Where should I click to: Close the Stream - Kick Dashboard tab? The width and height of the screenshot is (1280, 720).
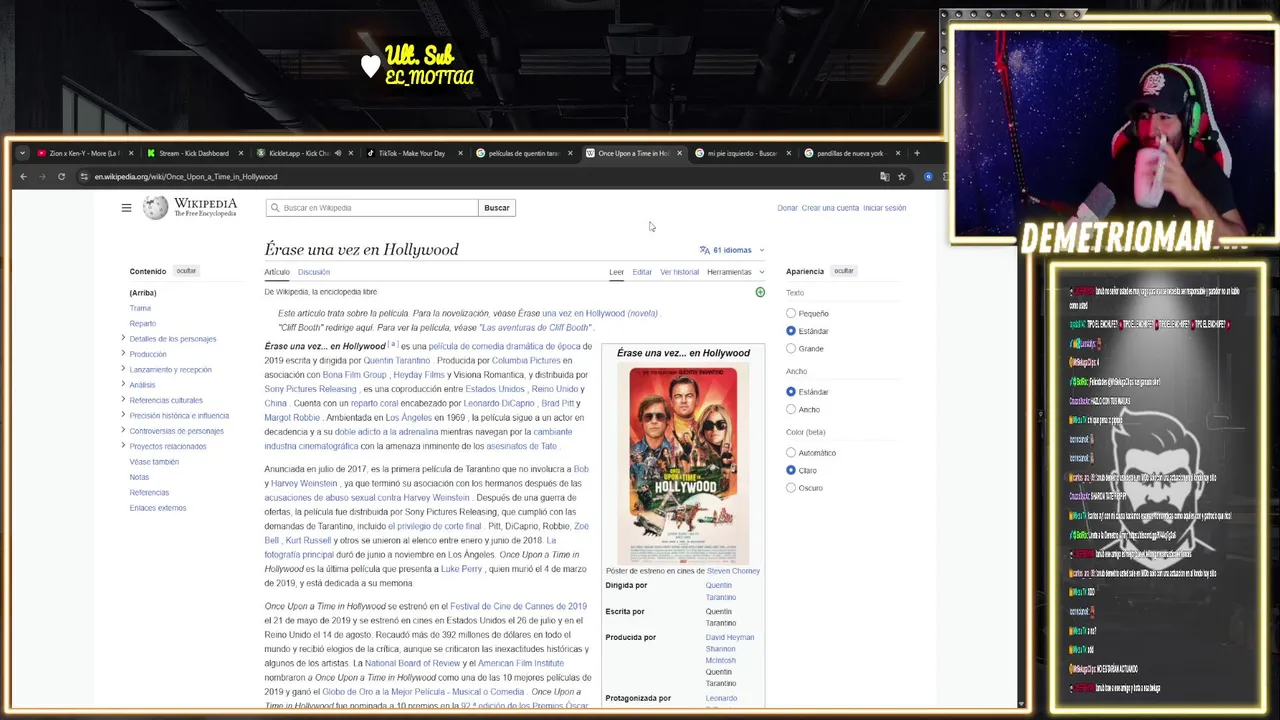pos(240,153)
